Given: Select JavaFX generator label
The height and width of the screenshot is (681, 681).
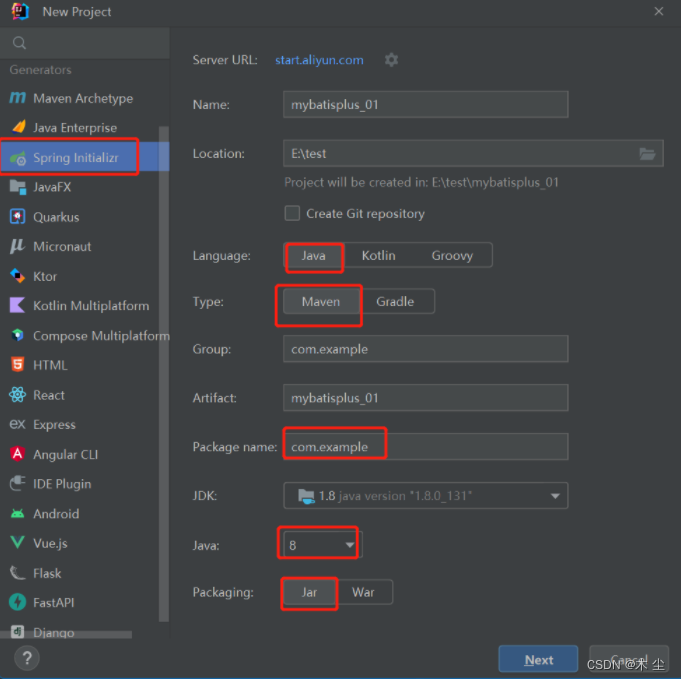Looking at the screenshot, I should [x=52, y=187].
